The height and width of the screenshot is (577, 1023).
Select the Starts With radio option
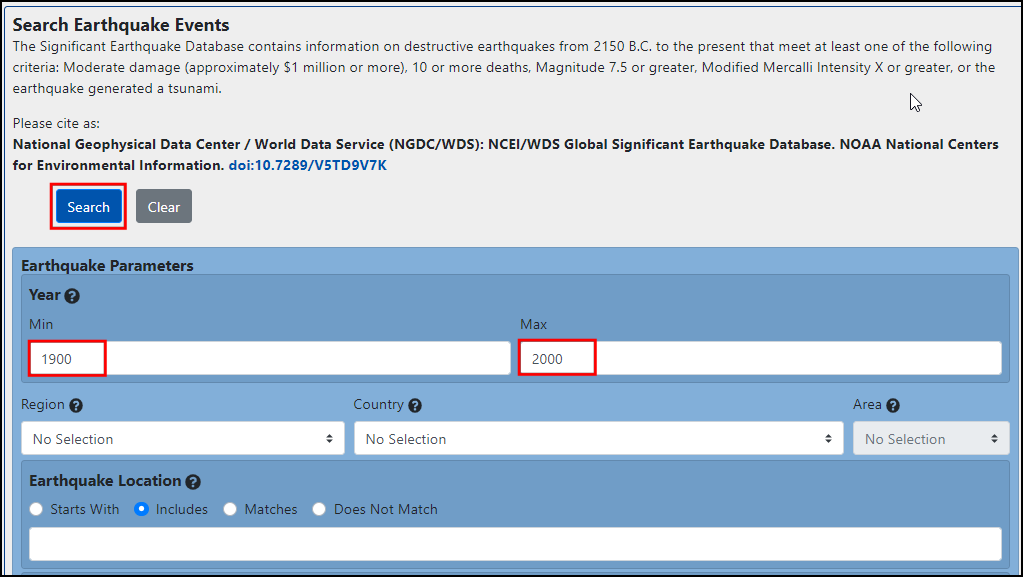(37, 509)
